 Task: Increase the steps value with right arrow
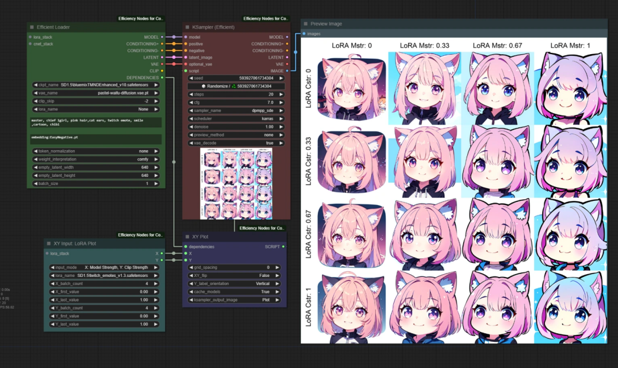click(281, 95)
